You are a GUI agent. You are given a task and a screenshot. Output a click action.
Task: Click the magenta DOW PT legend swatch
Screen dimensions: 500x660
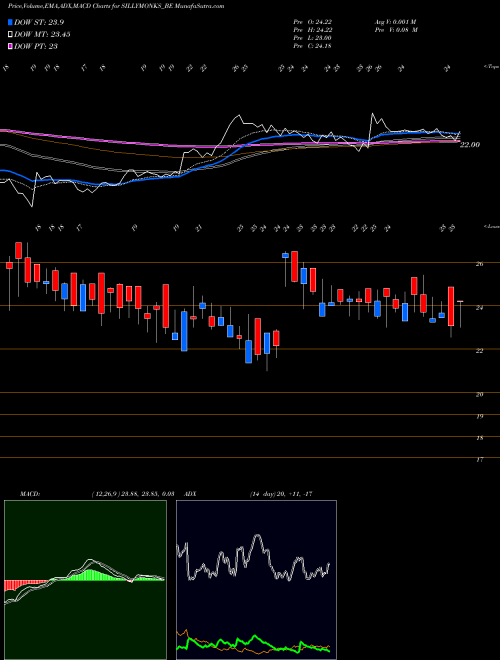tap(10, 46)
